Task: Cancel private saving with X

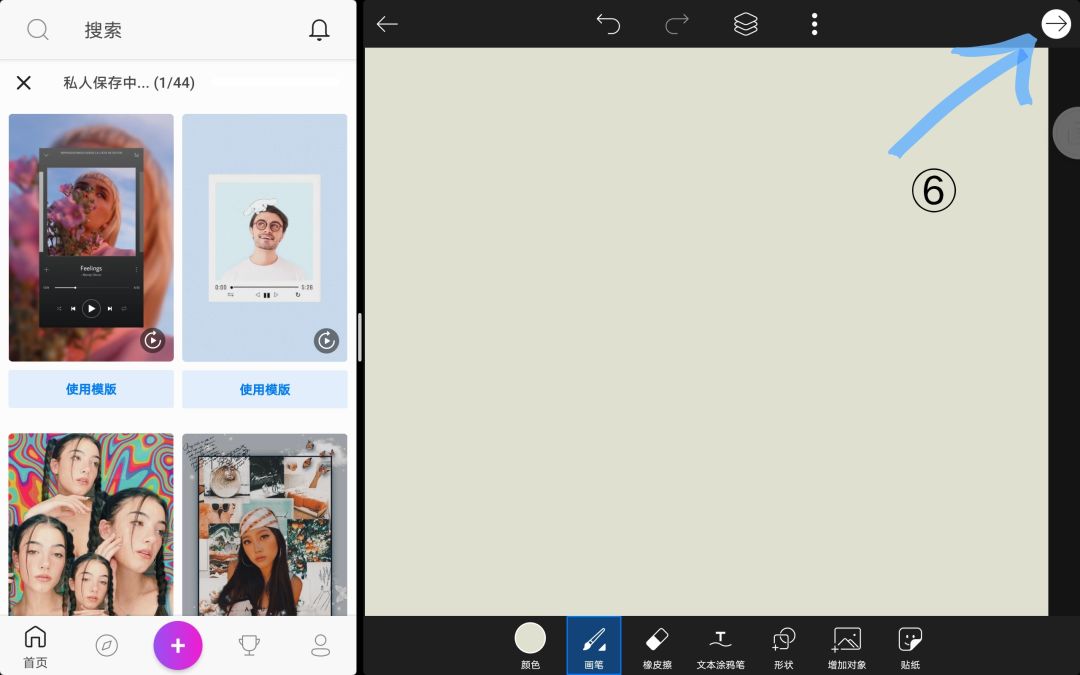Action: 23,83
